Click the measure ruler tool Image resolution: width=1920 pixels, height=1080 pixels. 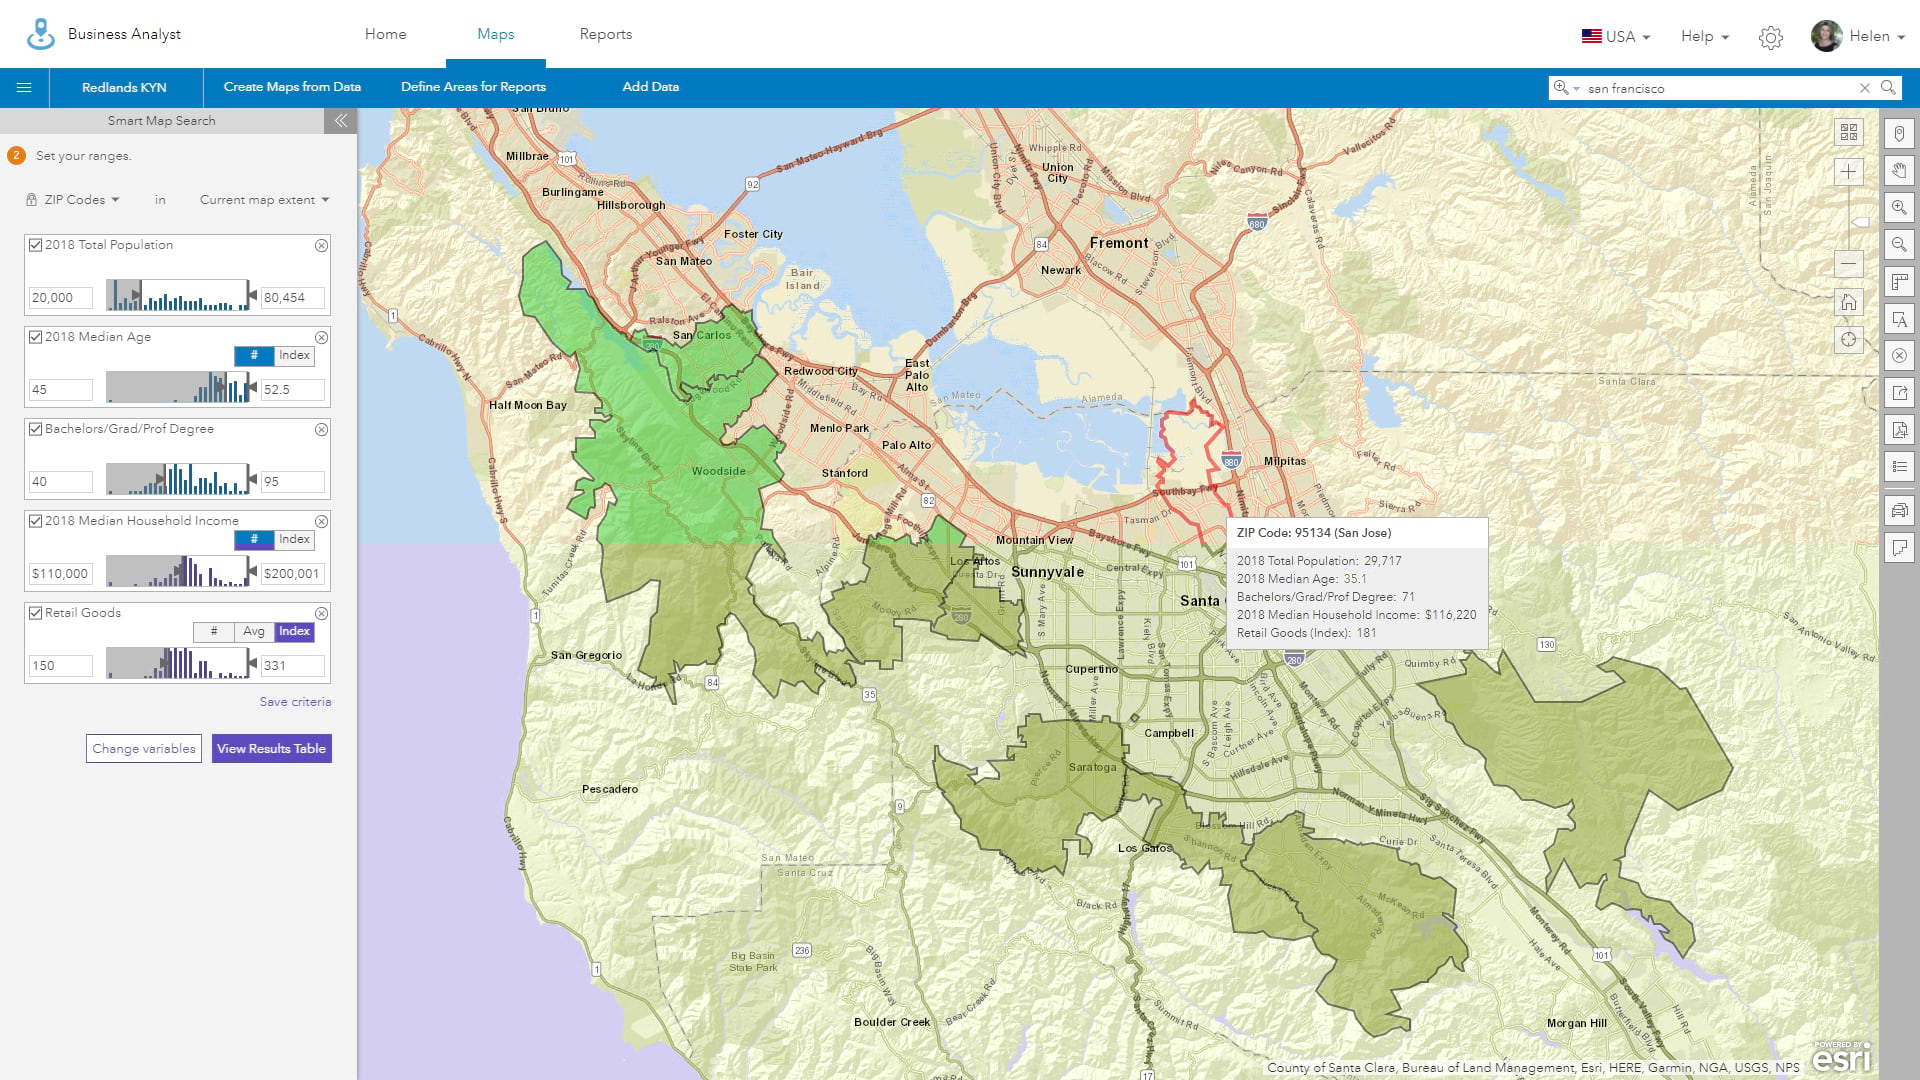point(1899,282)
